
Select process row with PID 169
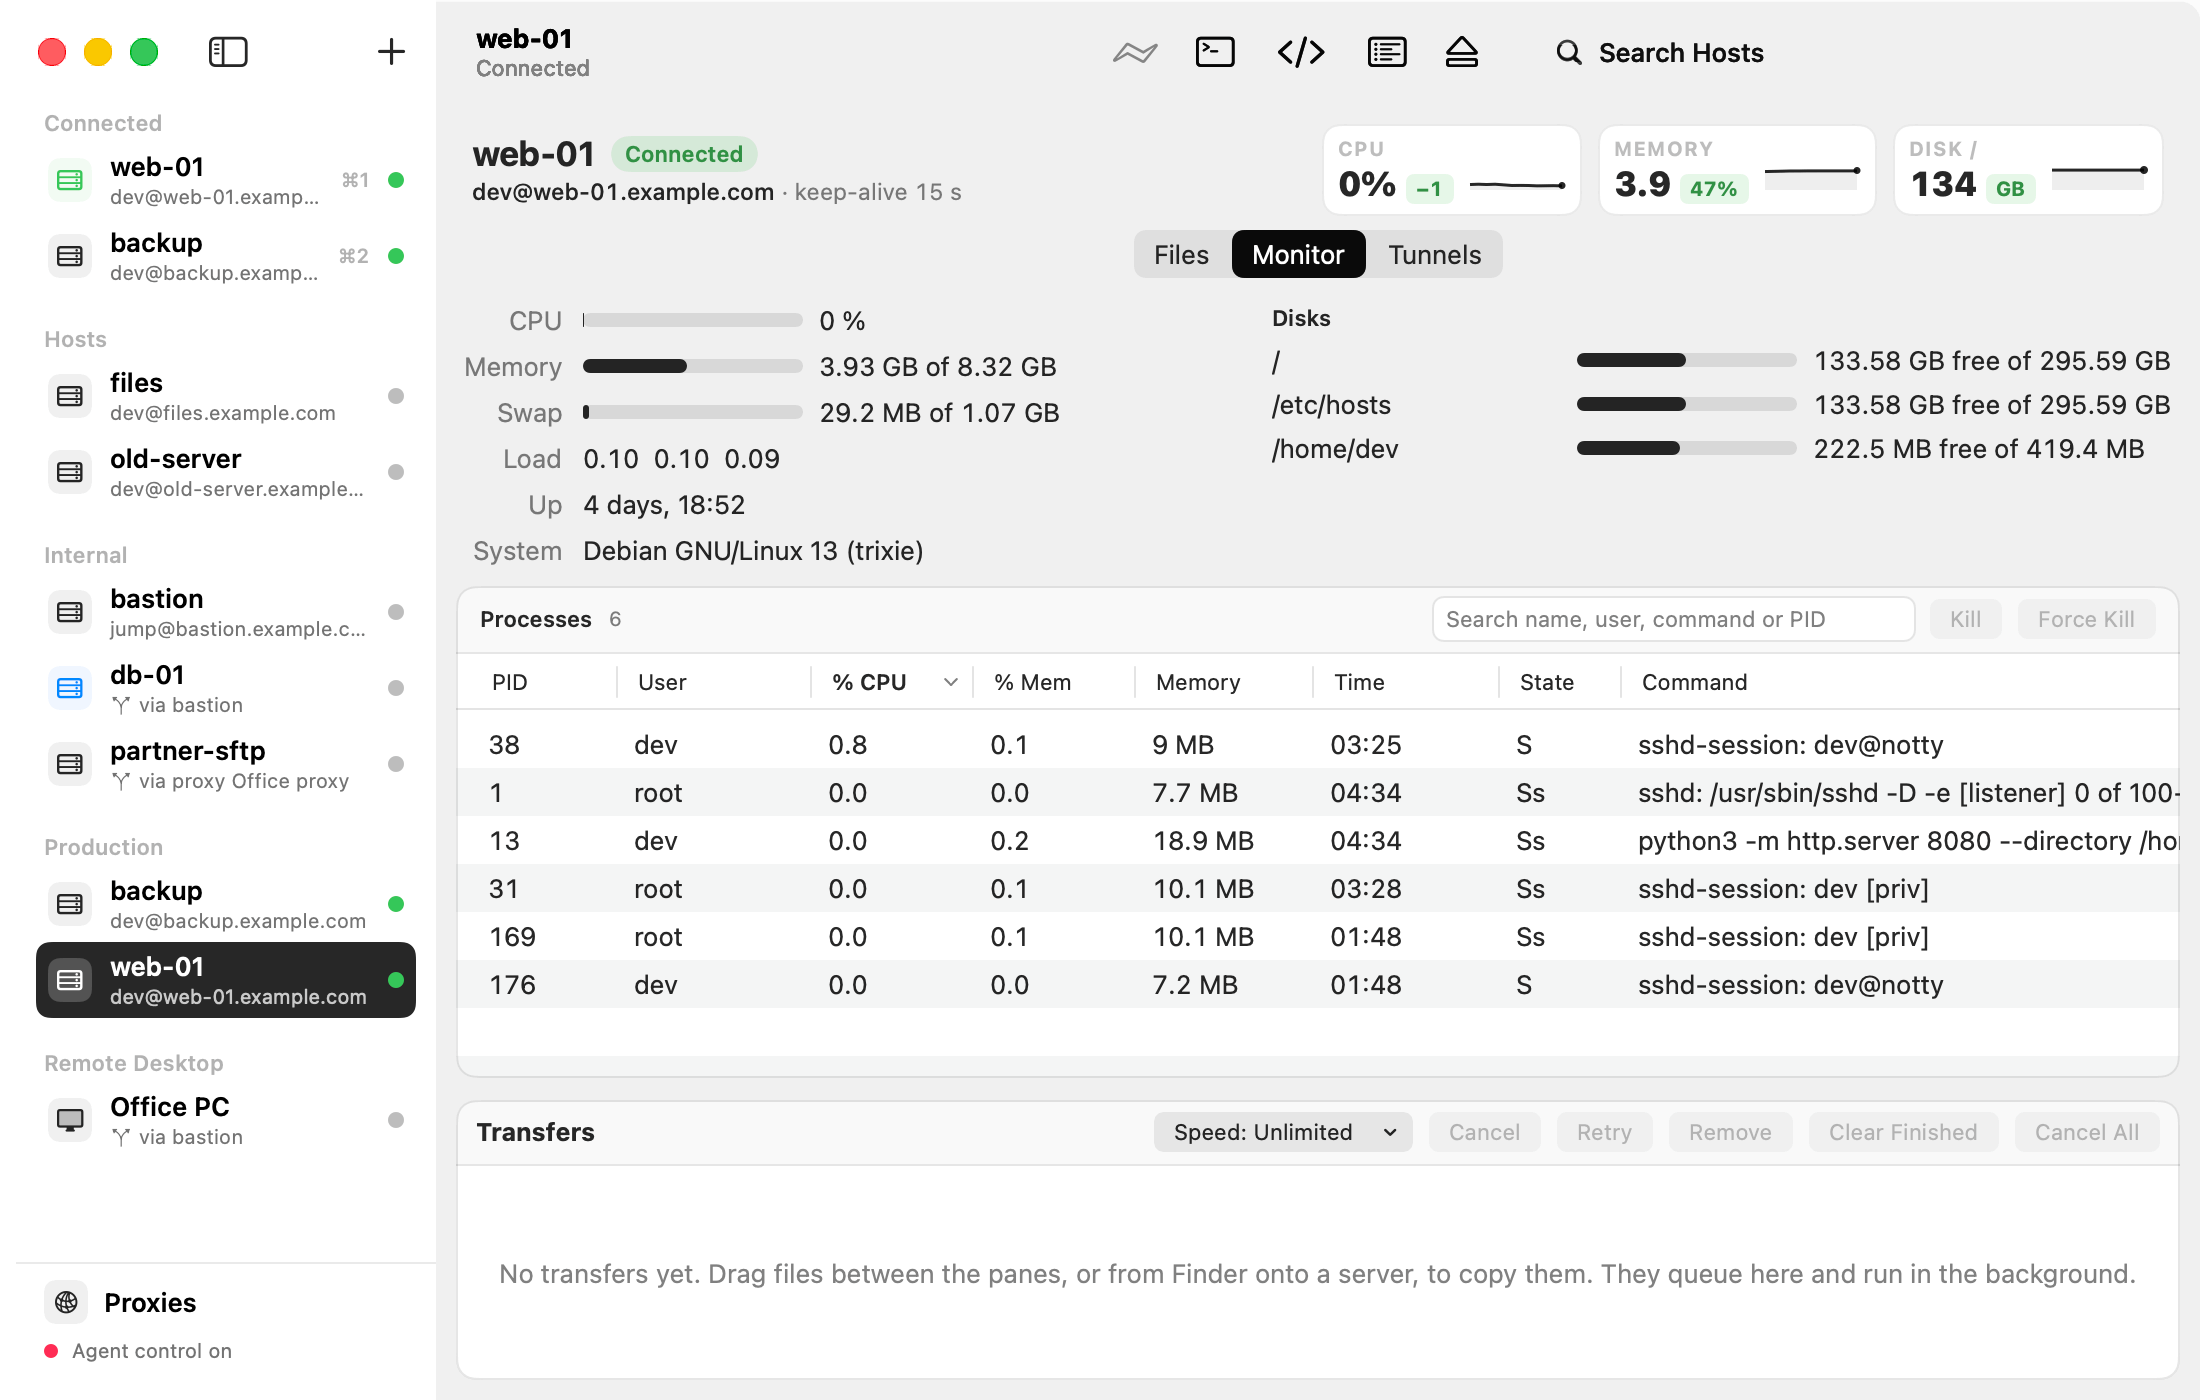pyautogui.click(x=1318, y=936)
